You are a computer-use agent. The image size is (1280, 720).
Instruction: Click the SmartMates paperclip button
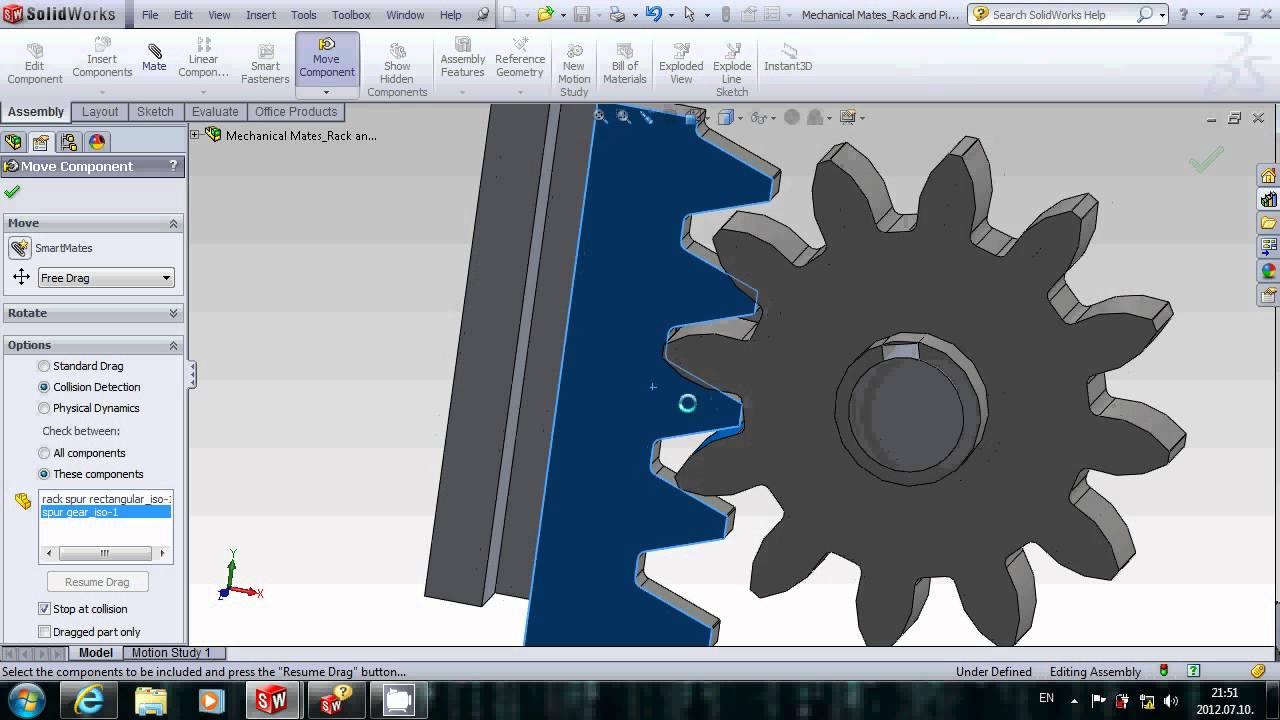click(20, 248)
